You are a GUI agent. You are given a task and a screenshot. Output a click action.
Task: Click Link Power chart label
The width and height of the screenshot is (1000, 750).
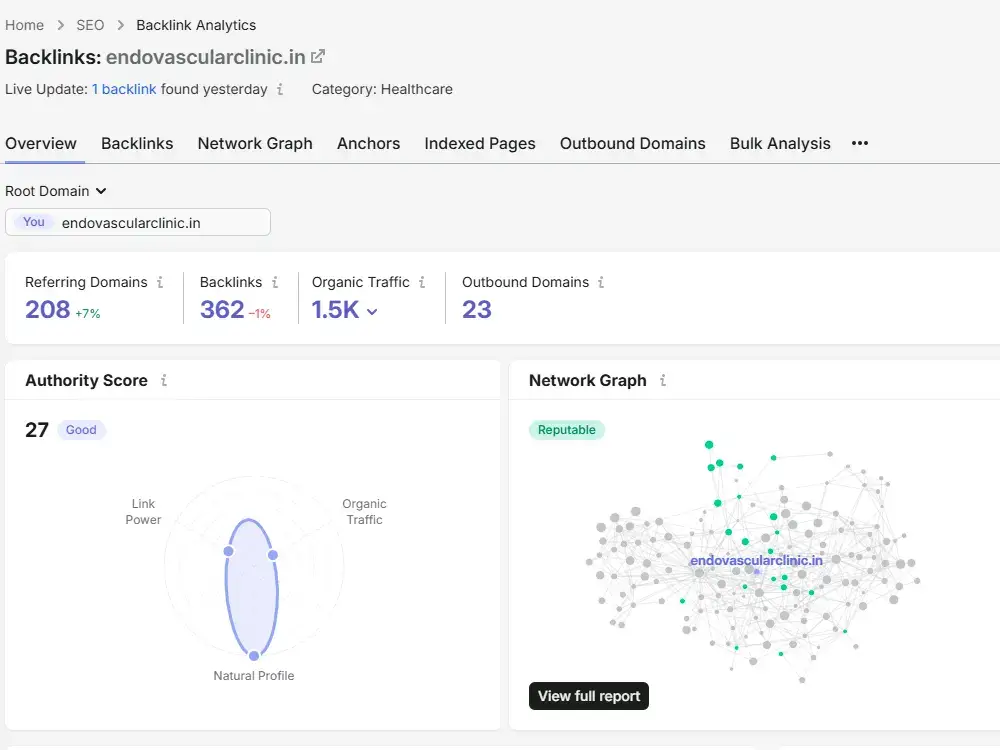tap(143, 511)
